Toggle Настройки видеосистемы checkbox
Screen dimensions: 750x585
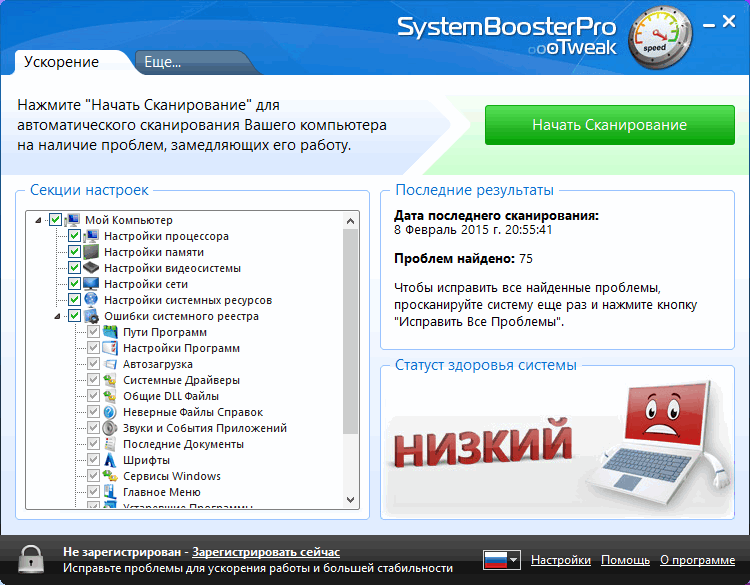tap(74, 268)
